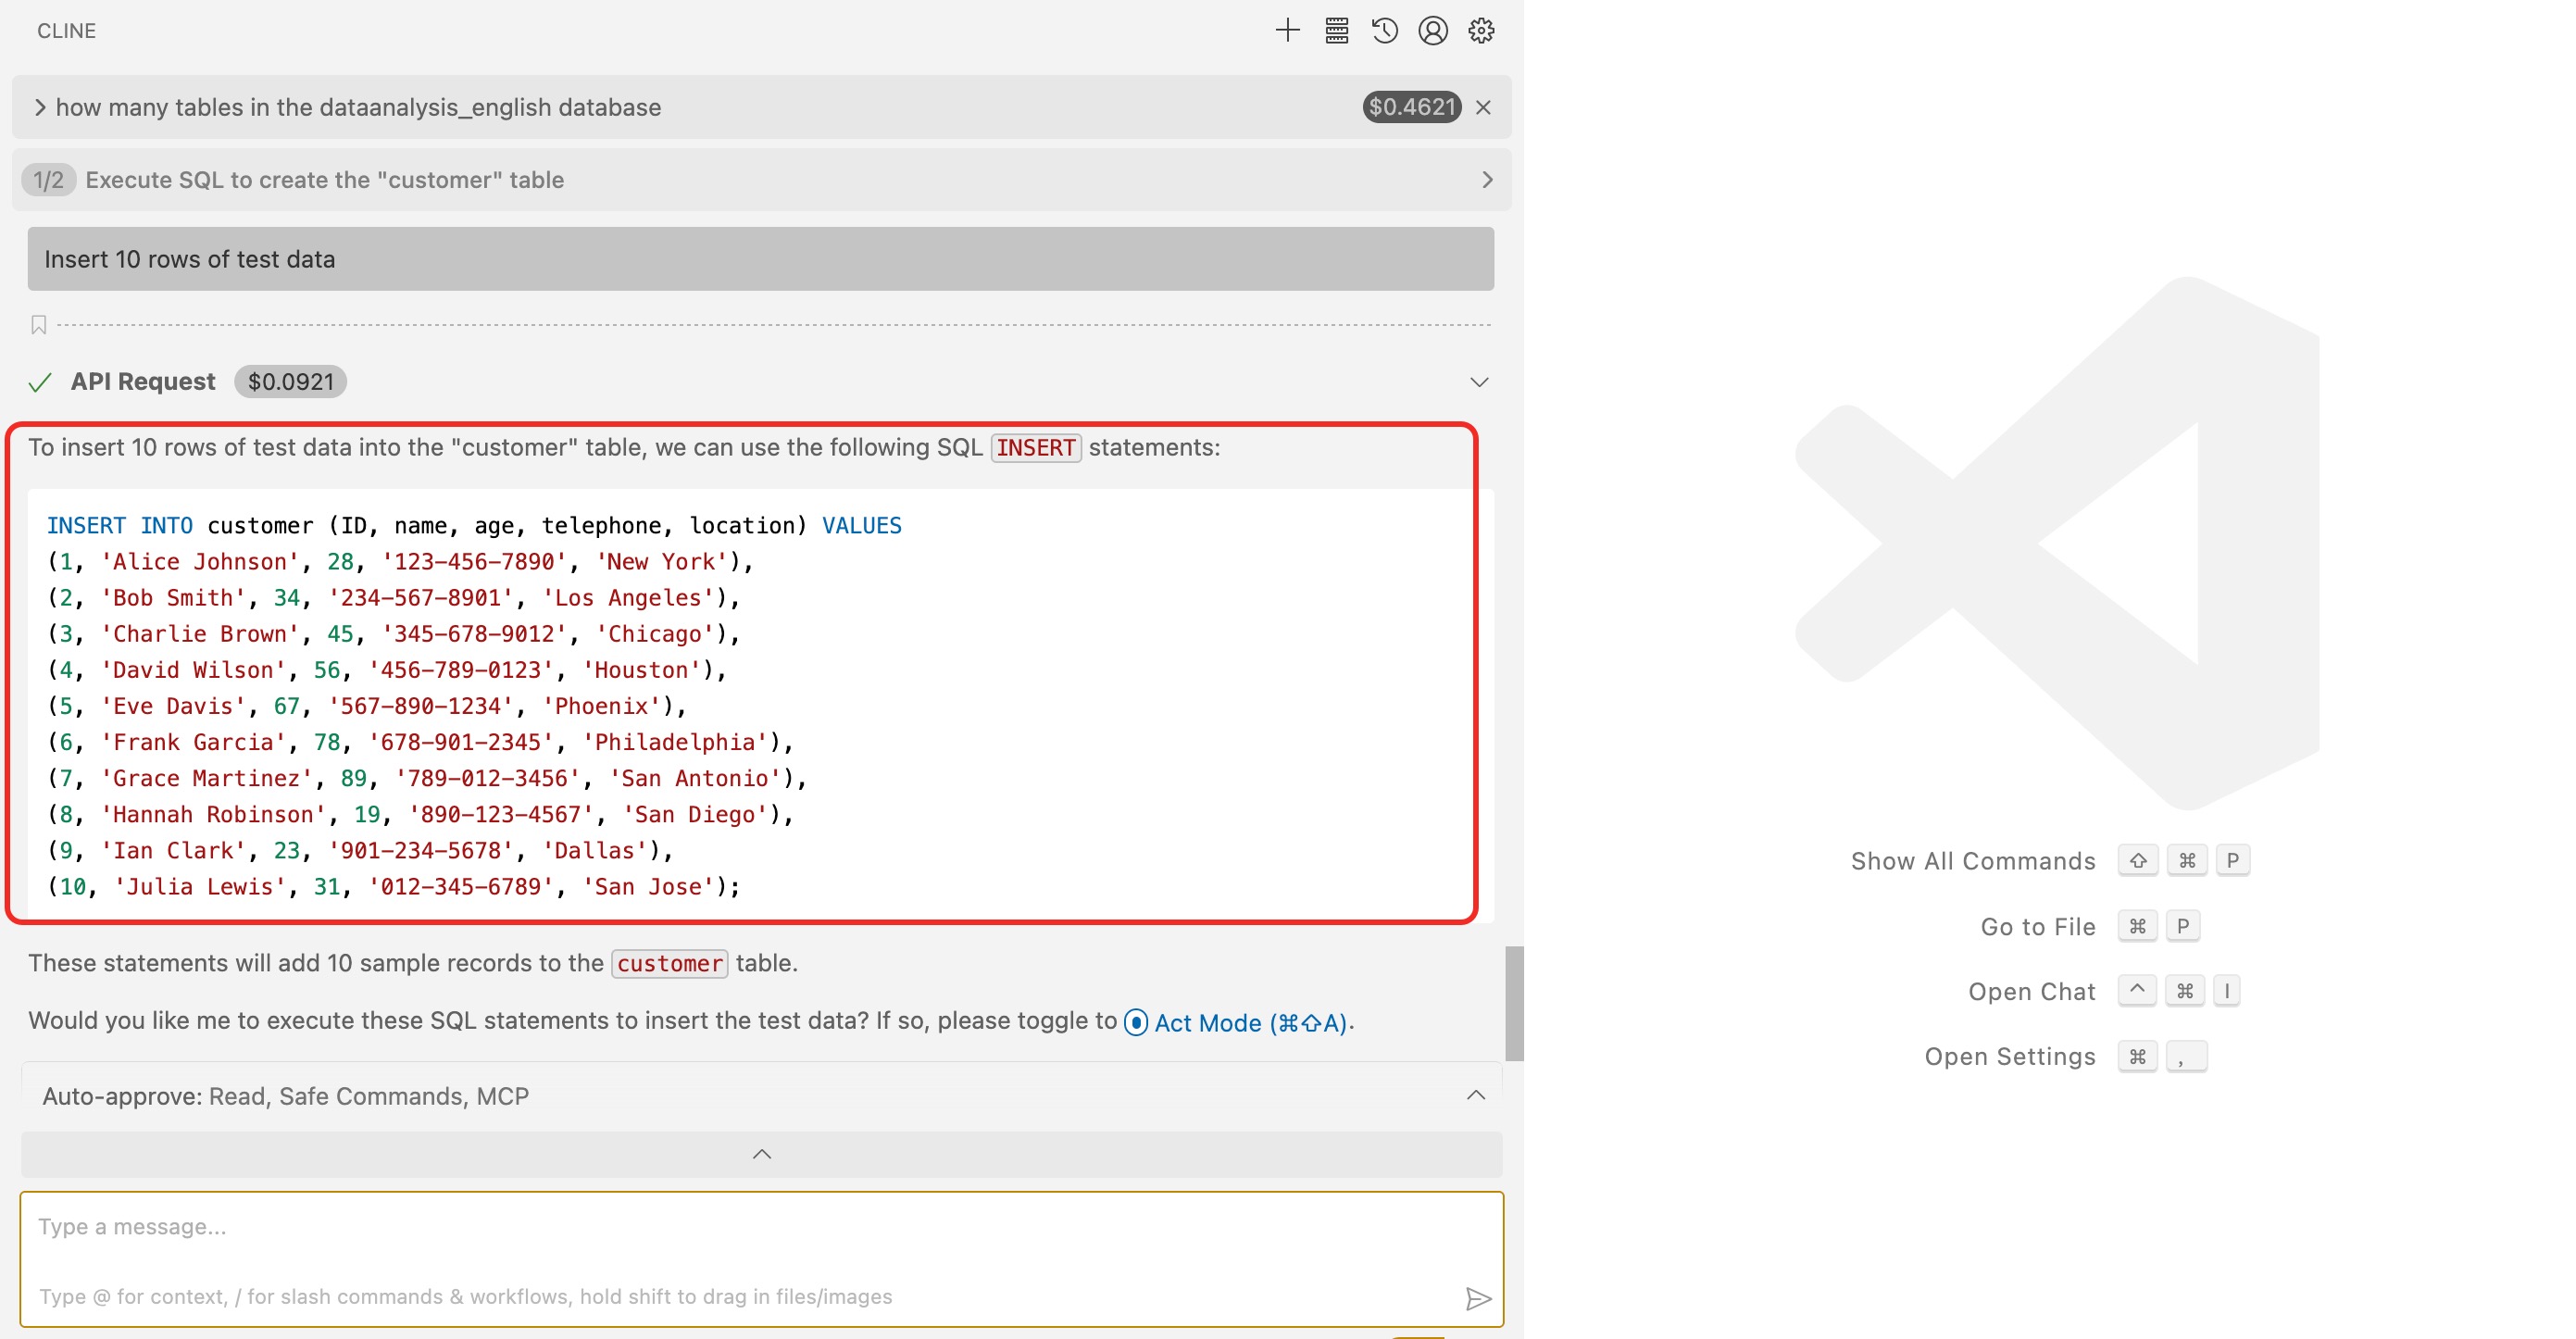The height and width of the screenshot is (1339, 2576).
Task: Click the checkpoint bookmark icon
Action: 39,324
